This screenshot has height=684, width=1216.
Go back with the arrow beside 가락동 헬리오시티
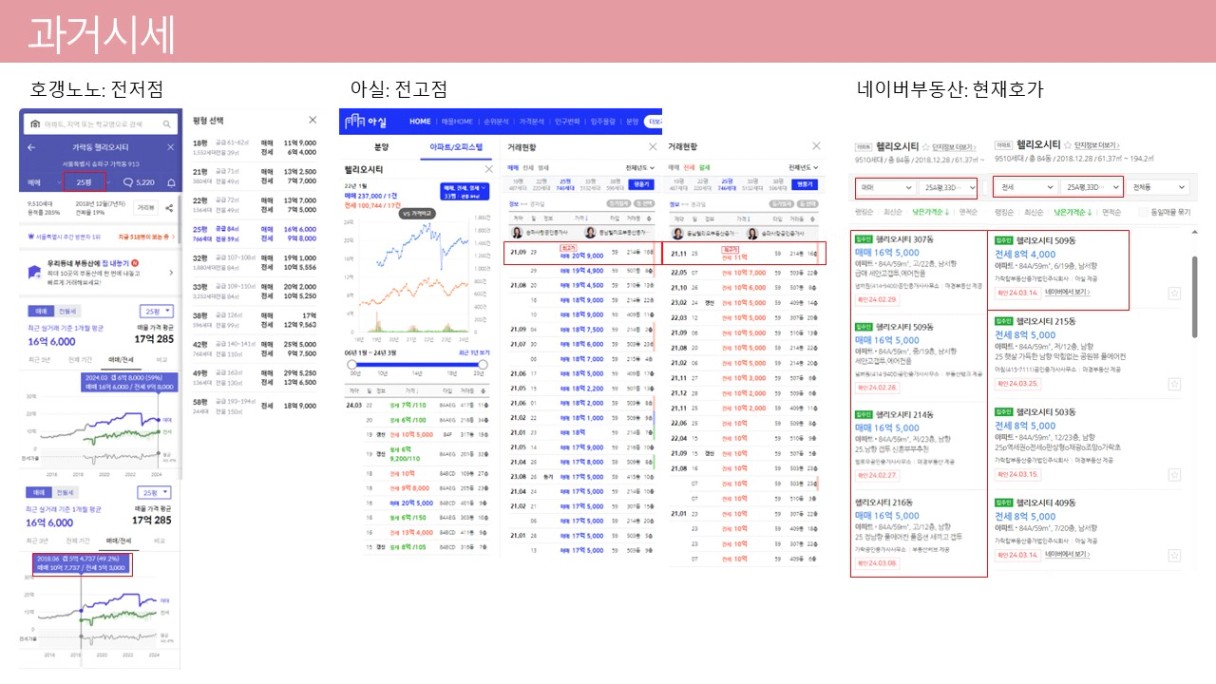coord(31,147)
